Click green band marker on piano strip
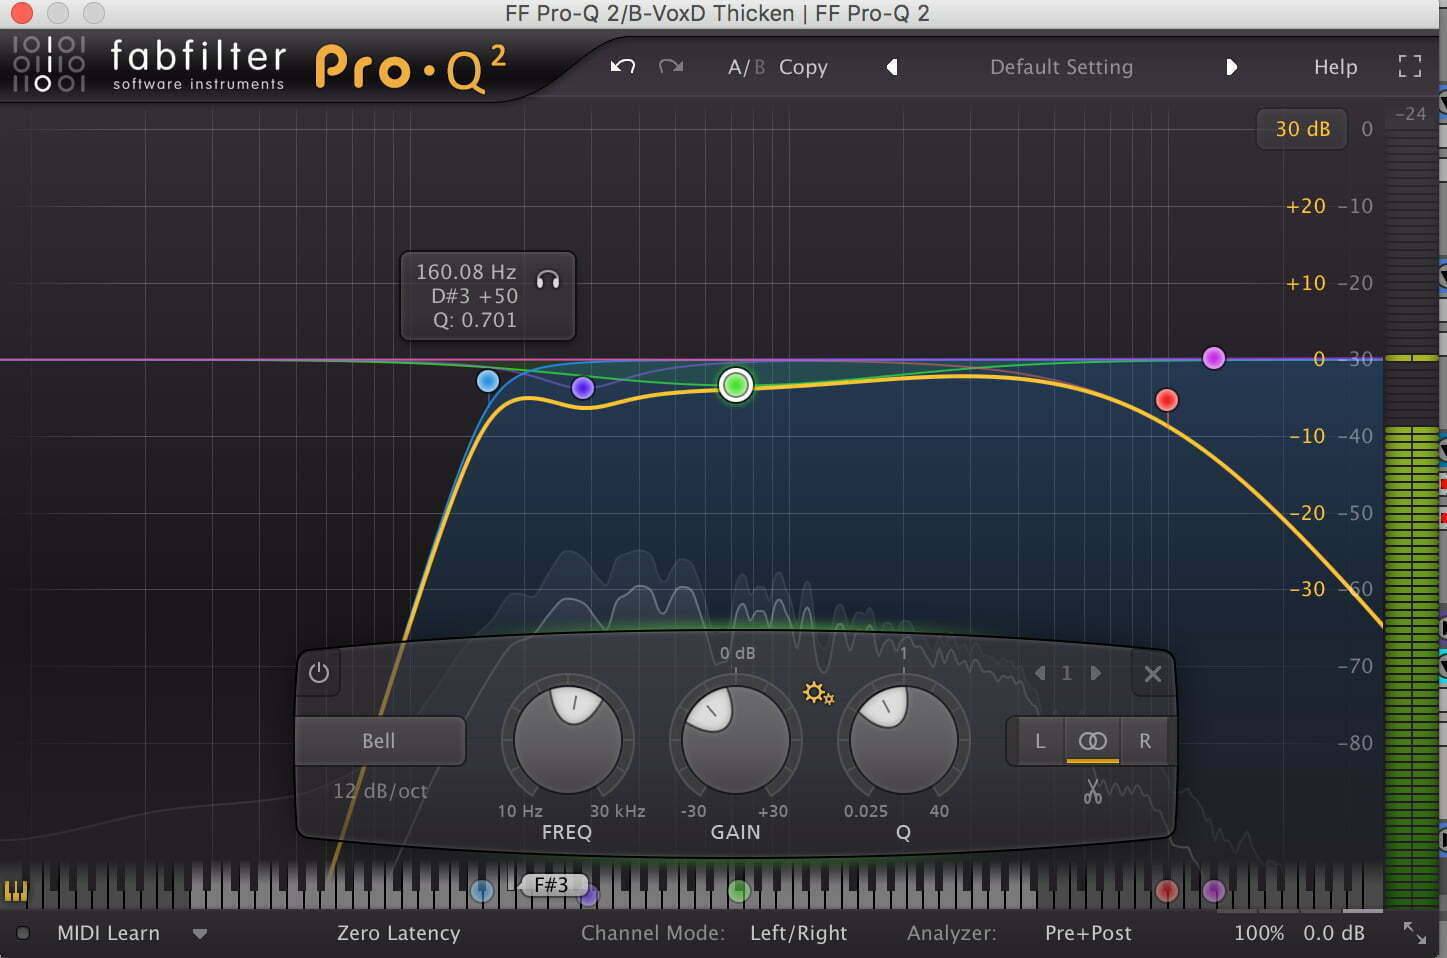Screen dimensions: 1447x958 (x=738, y=890)
